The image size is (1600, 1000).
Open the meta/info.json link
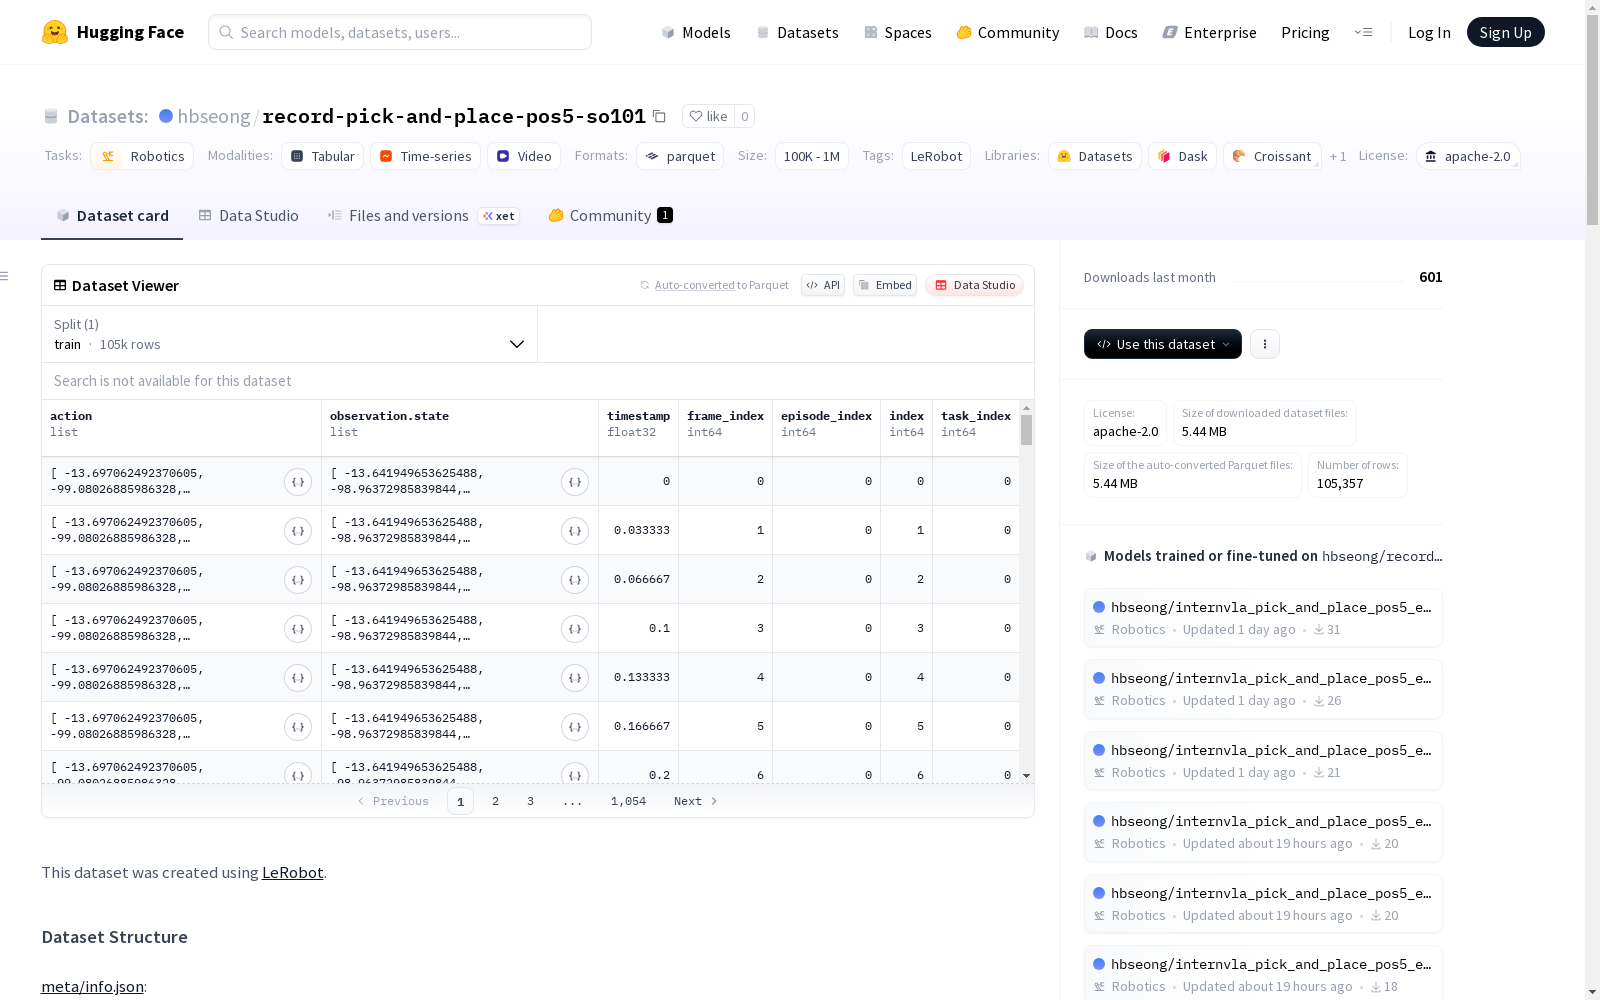click(x=92, y=986)
